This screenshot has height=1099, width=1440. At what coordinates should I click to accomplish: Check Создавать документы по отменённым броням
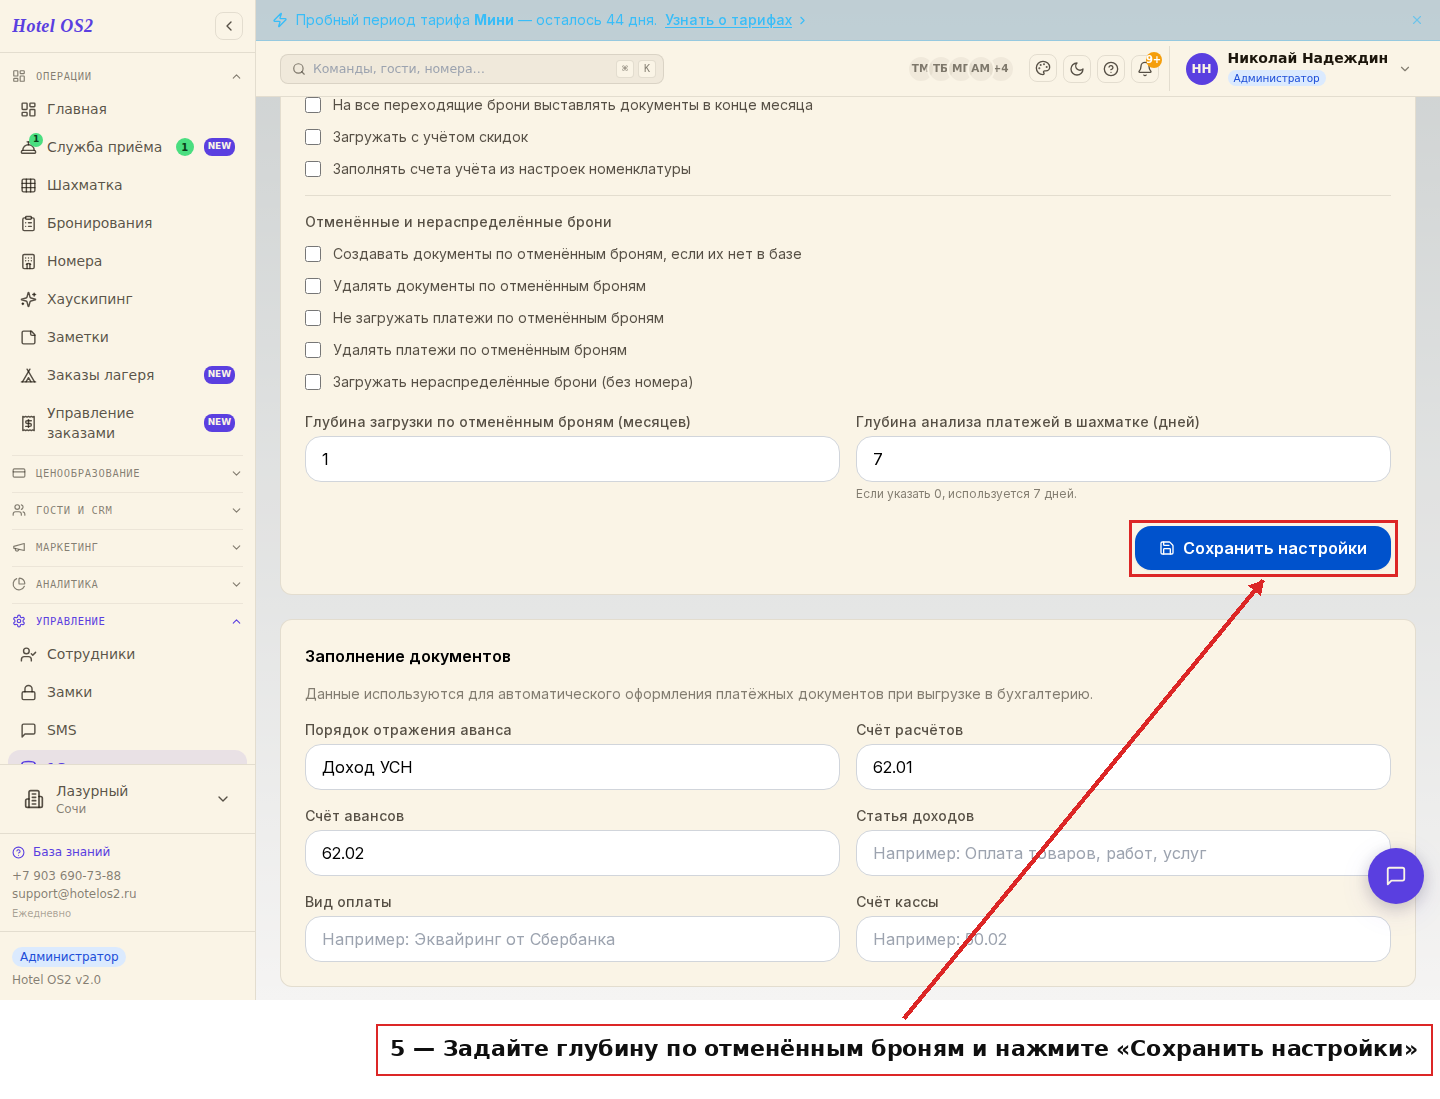coord(313,254)
